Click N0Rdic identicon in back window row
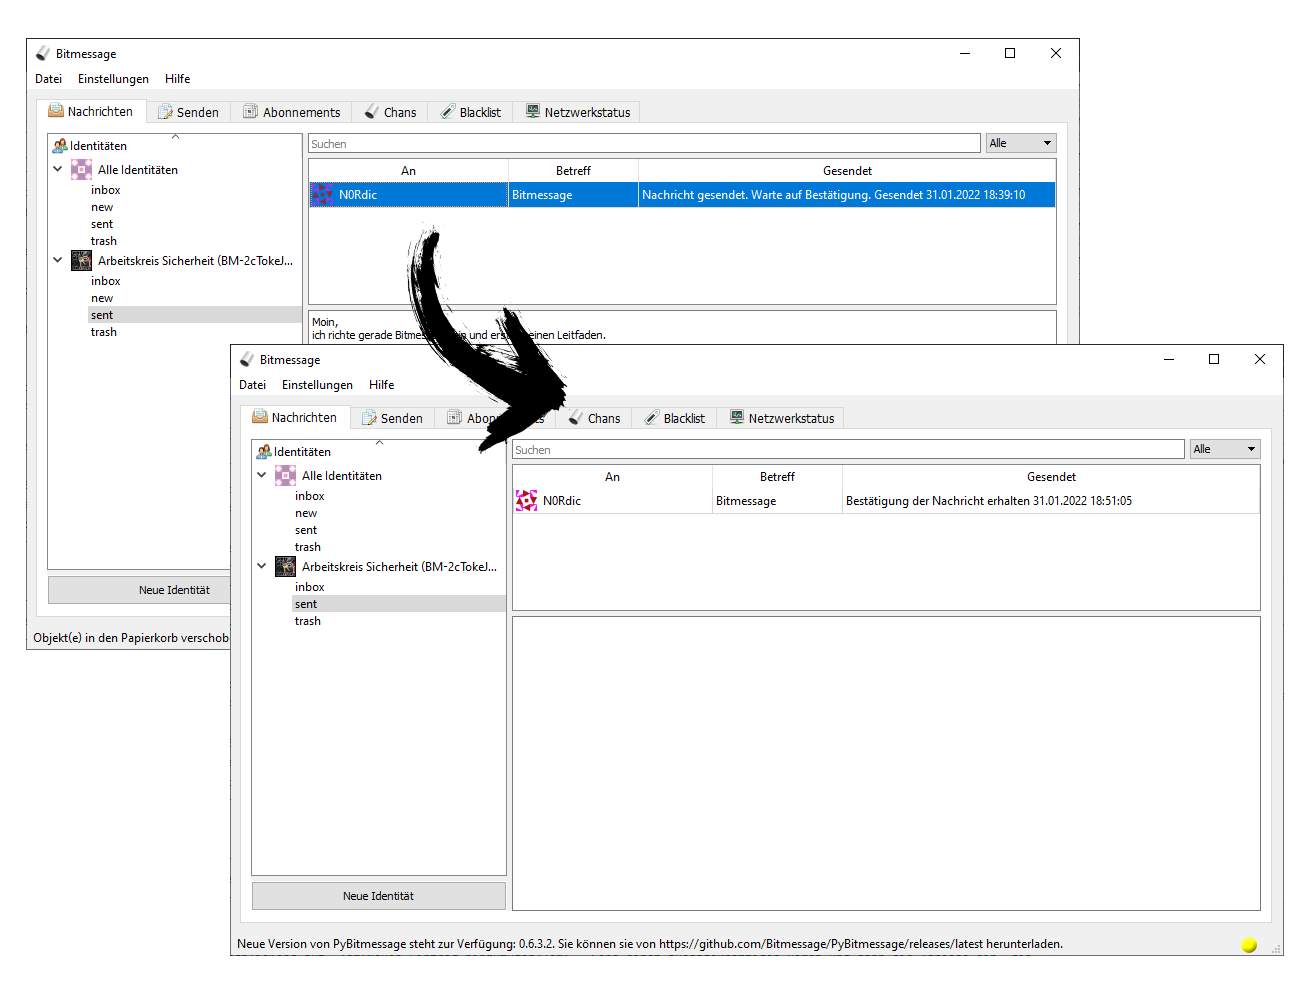 pyautogui.click(x=322, y=195)
